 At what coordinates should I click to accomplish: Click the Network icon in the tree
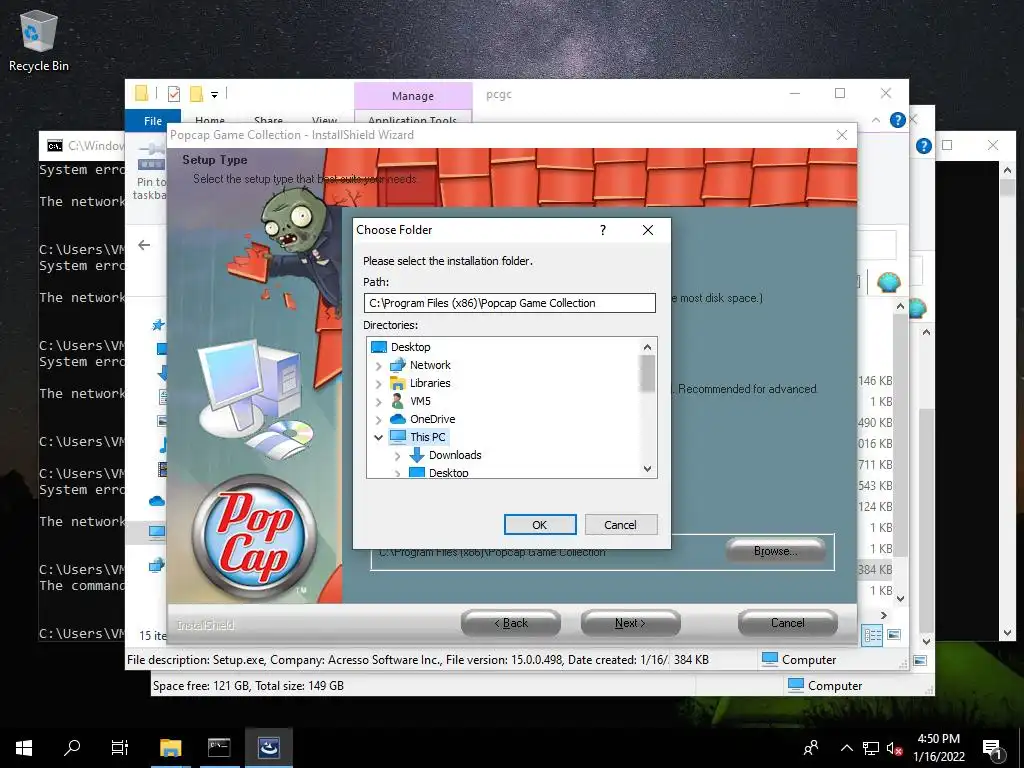398,365
